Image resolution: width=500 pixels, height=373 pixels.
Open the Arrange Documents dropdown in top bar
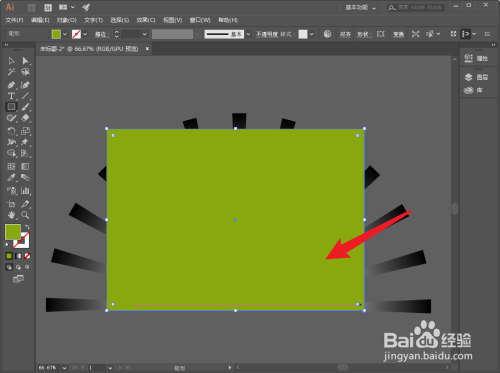click(x=67, y=7)
